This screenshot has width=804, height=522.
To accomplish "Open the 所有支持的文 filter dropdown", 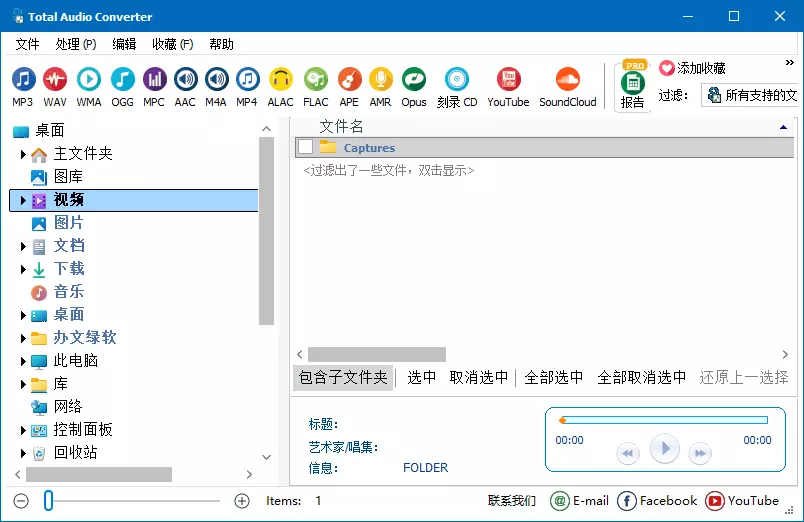I will click(x=752, y=96).
